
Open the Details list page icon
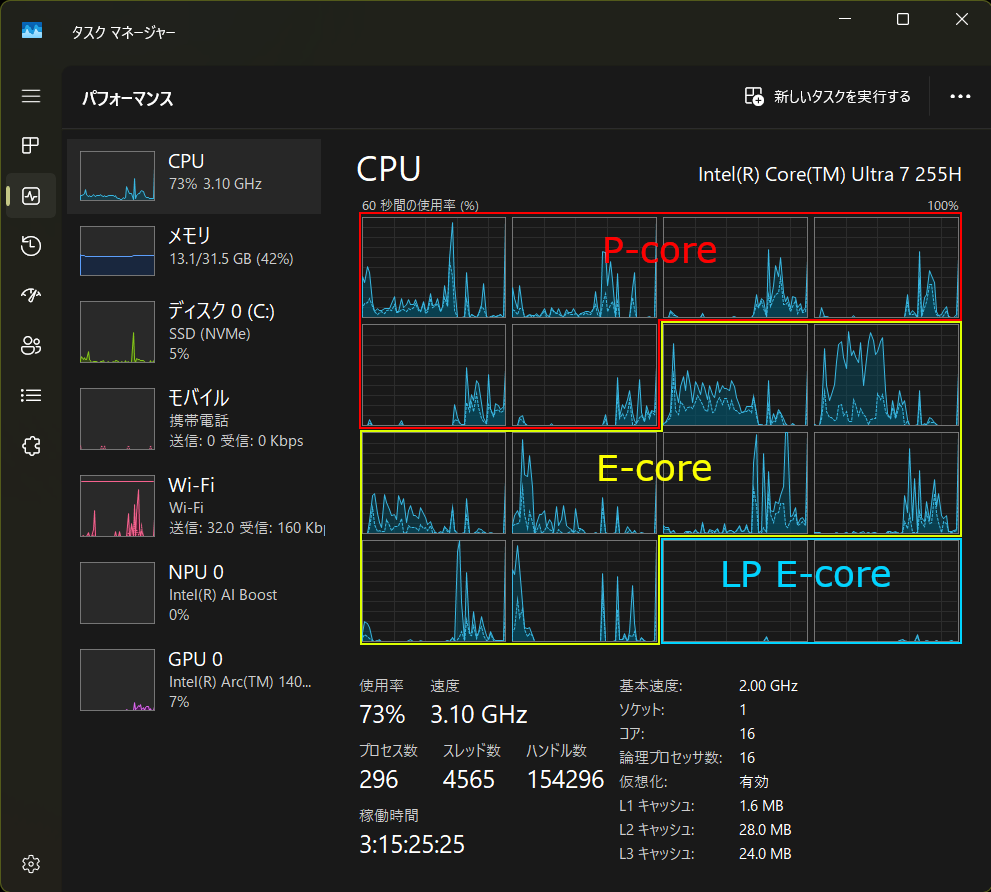[31, 395]
